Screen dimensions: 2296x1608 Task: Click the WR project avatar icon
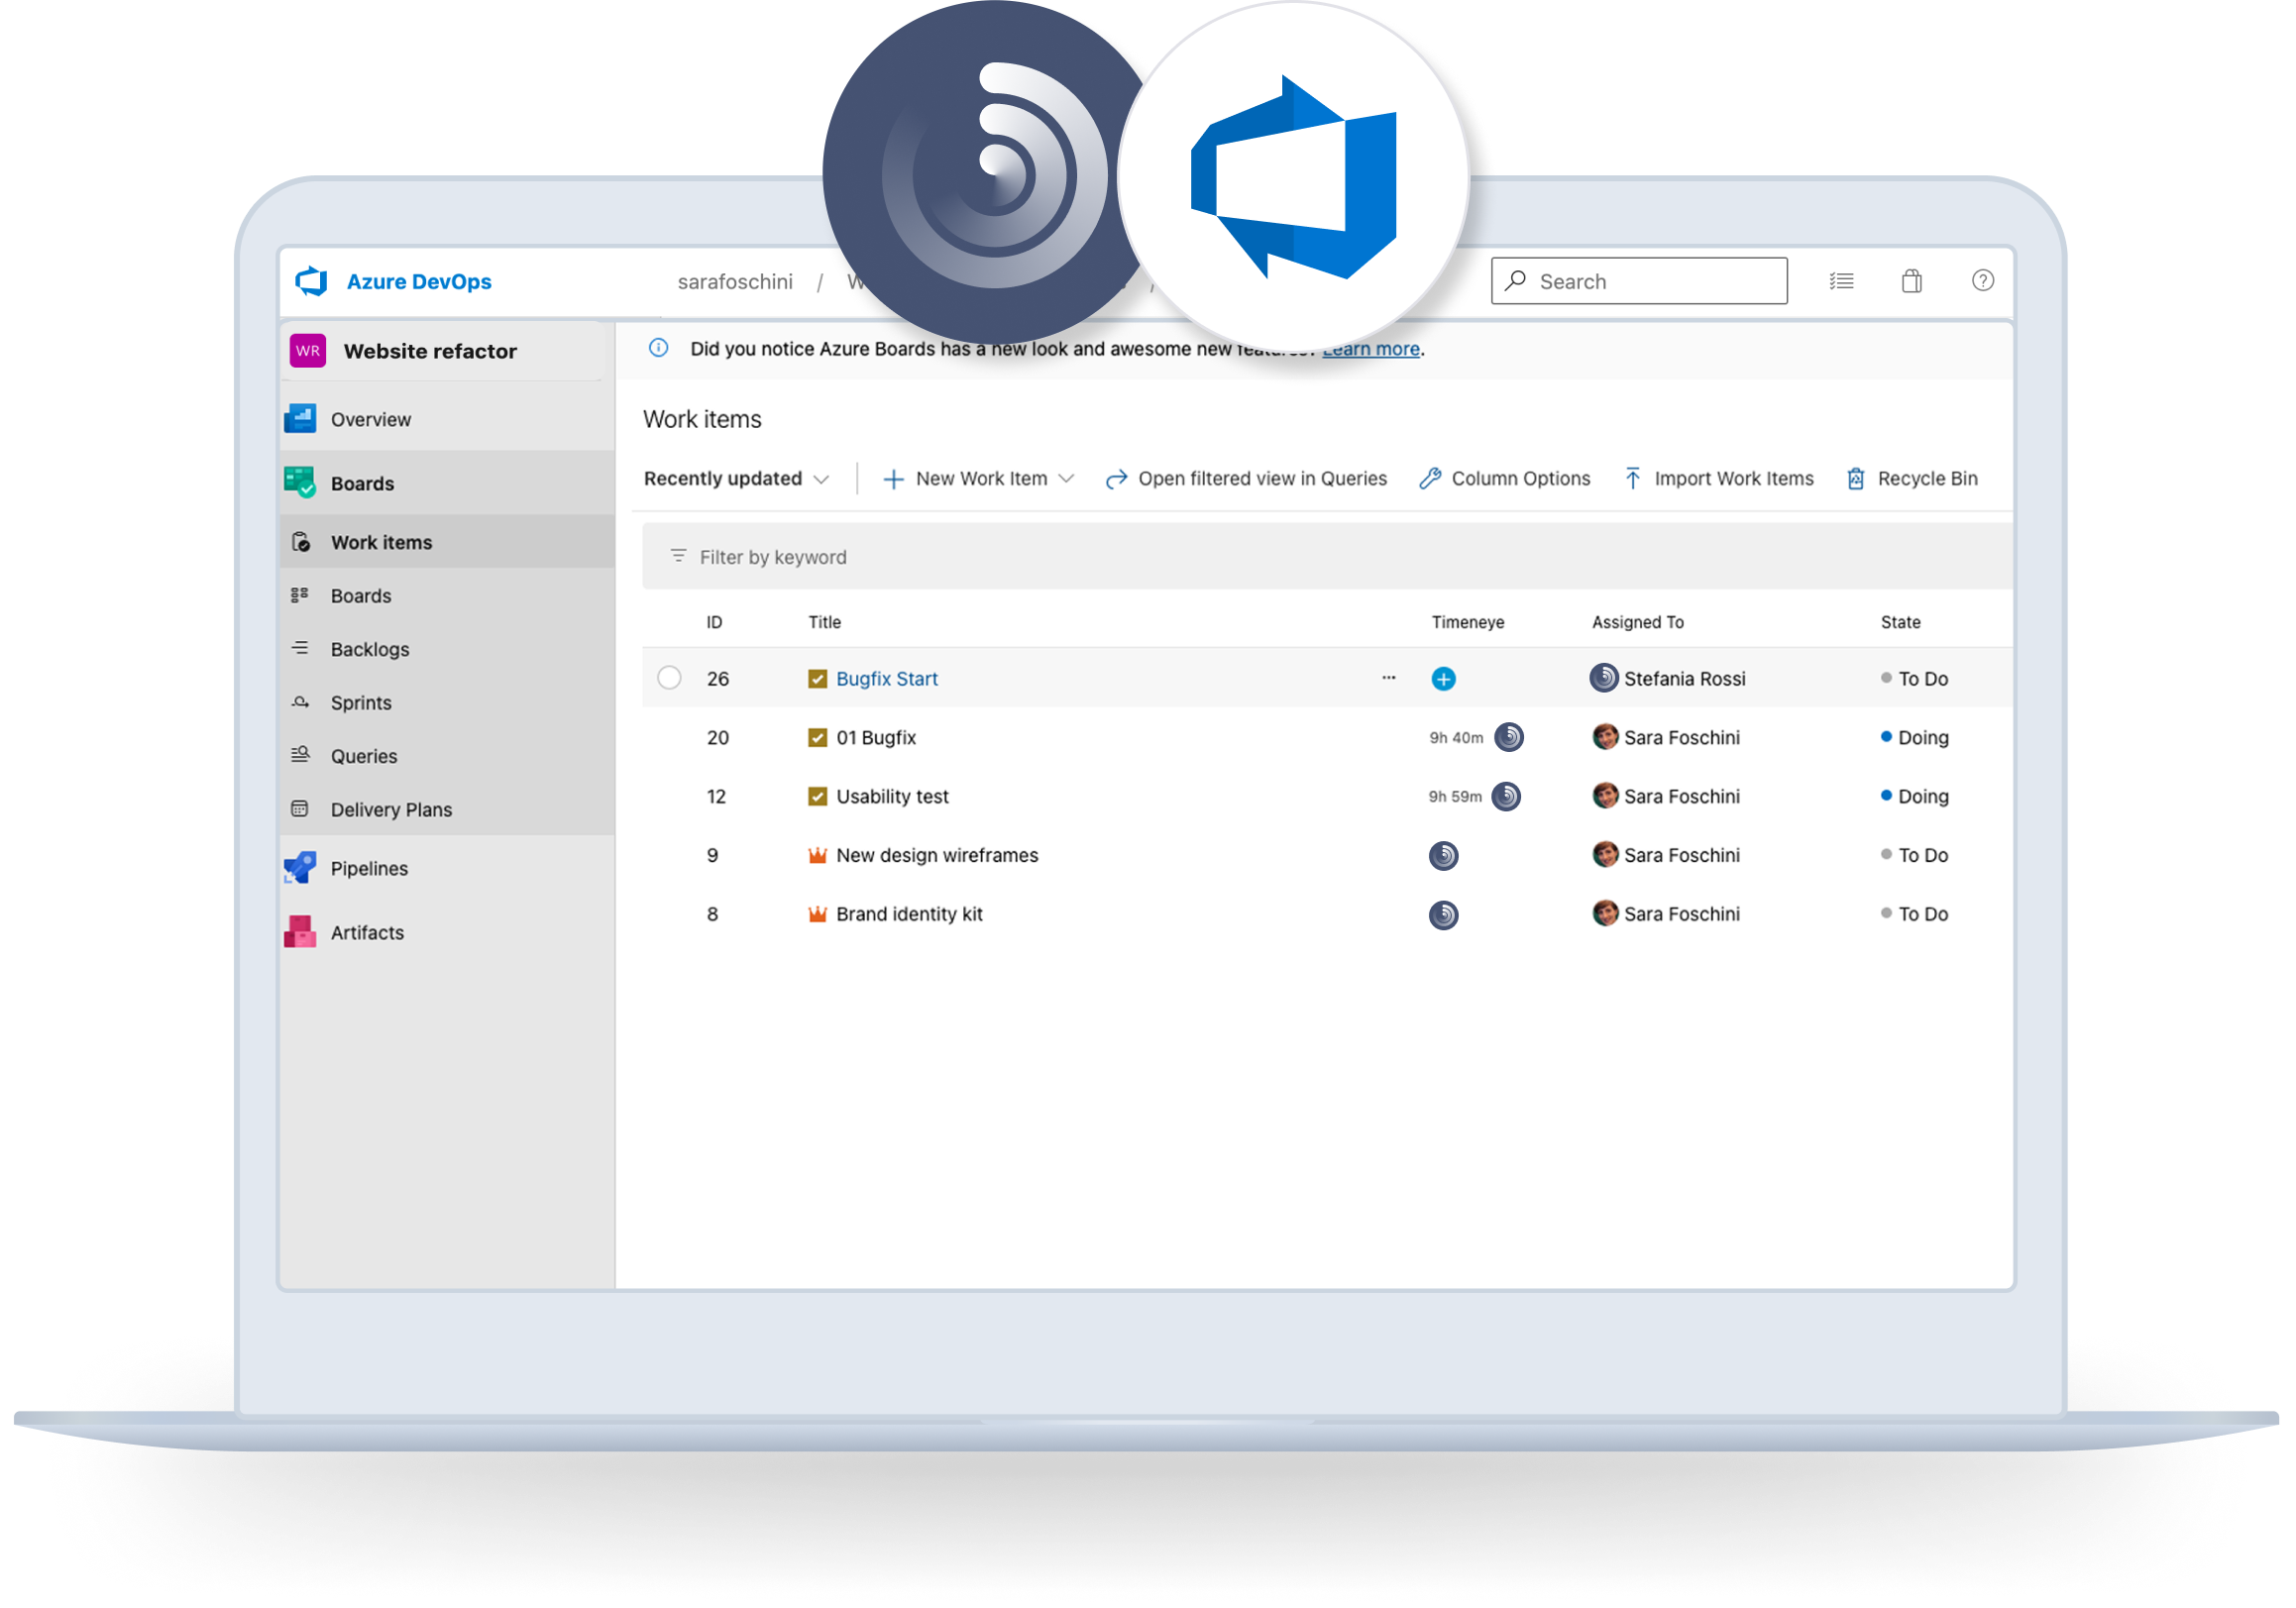[x=308, y=351]
